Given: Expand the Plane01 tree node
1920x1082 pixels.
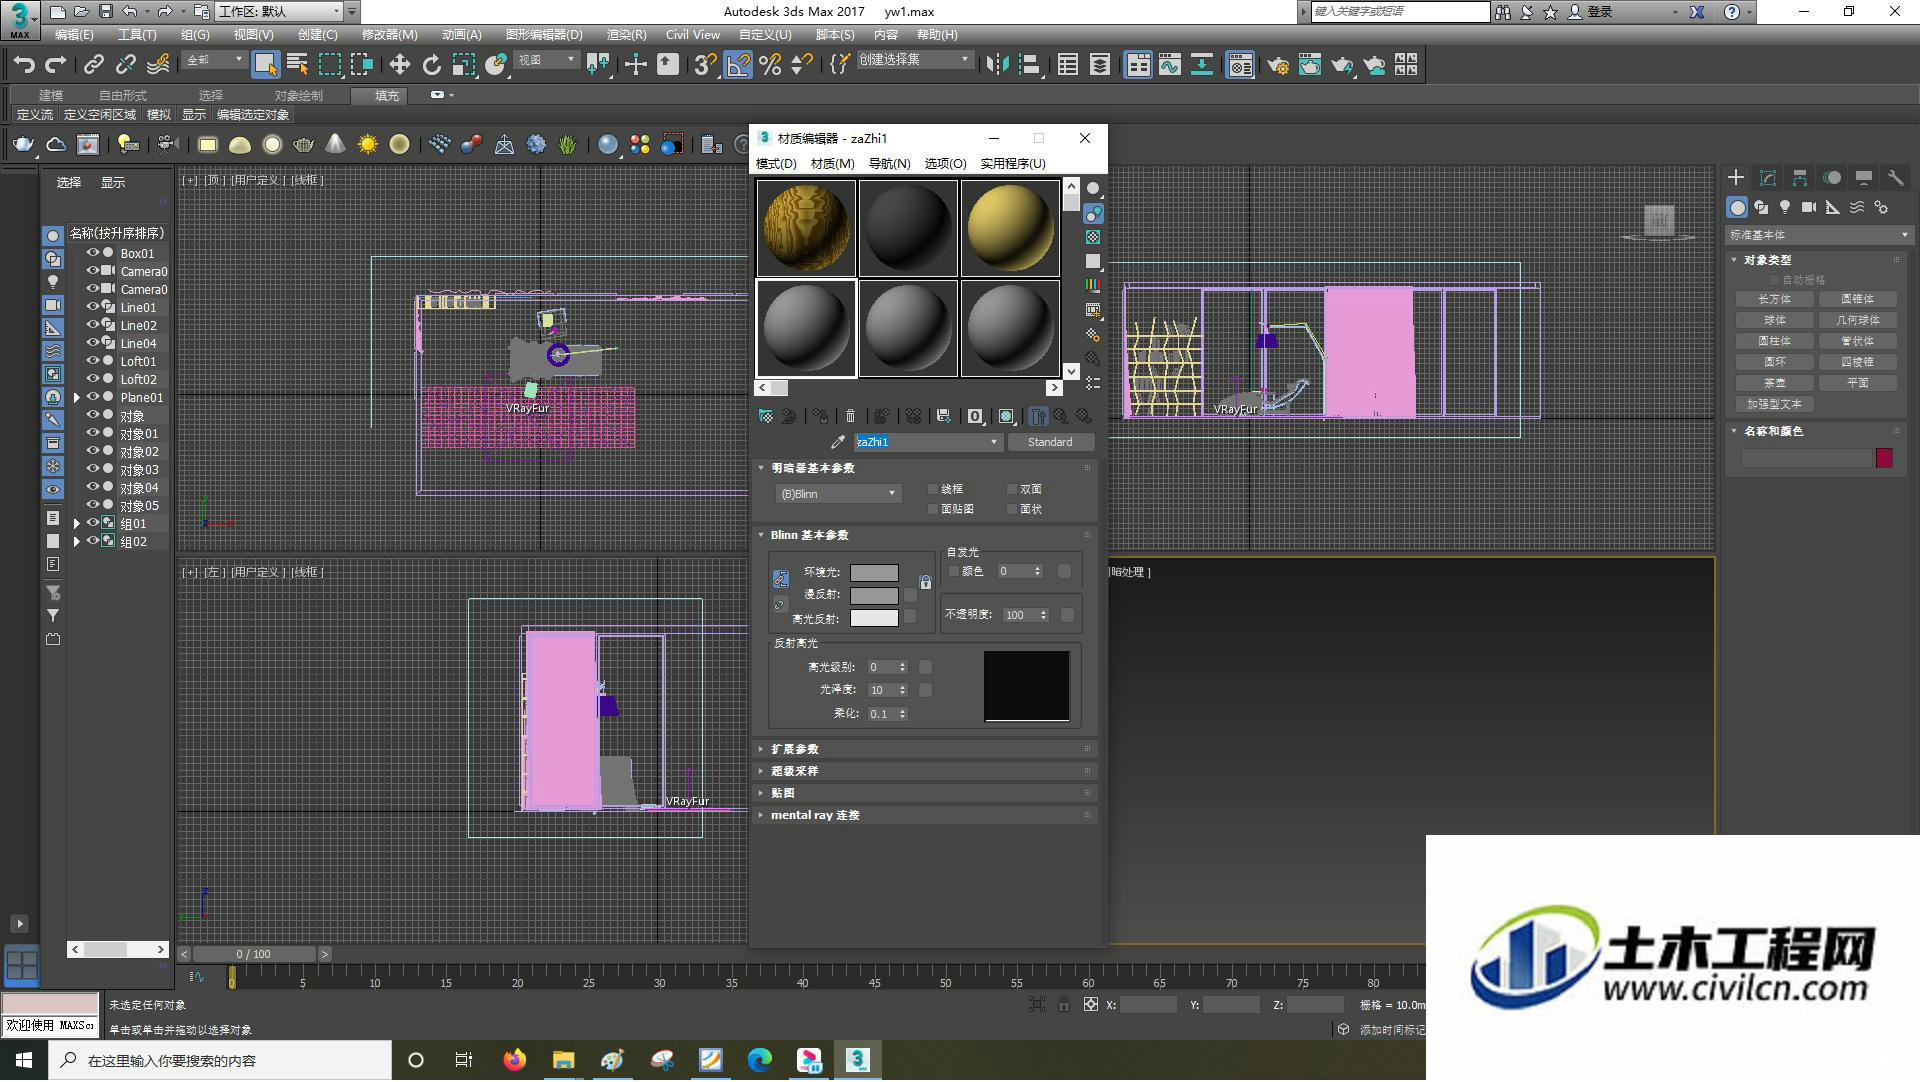Looking at the screenshot, I should pyautogui.click(x=77, y=398).
